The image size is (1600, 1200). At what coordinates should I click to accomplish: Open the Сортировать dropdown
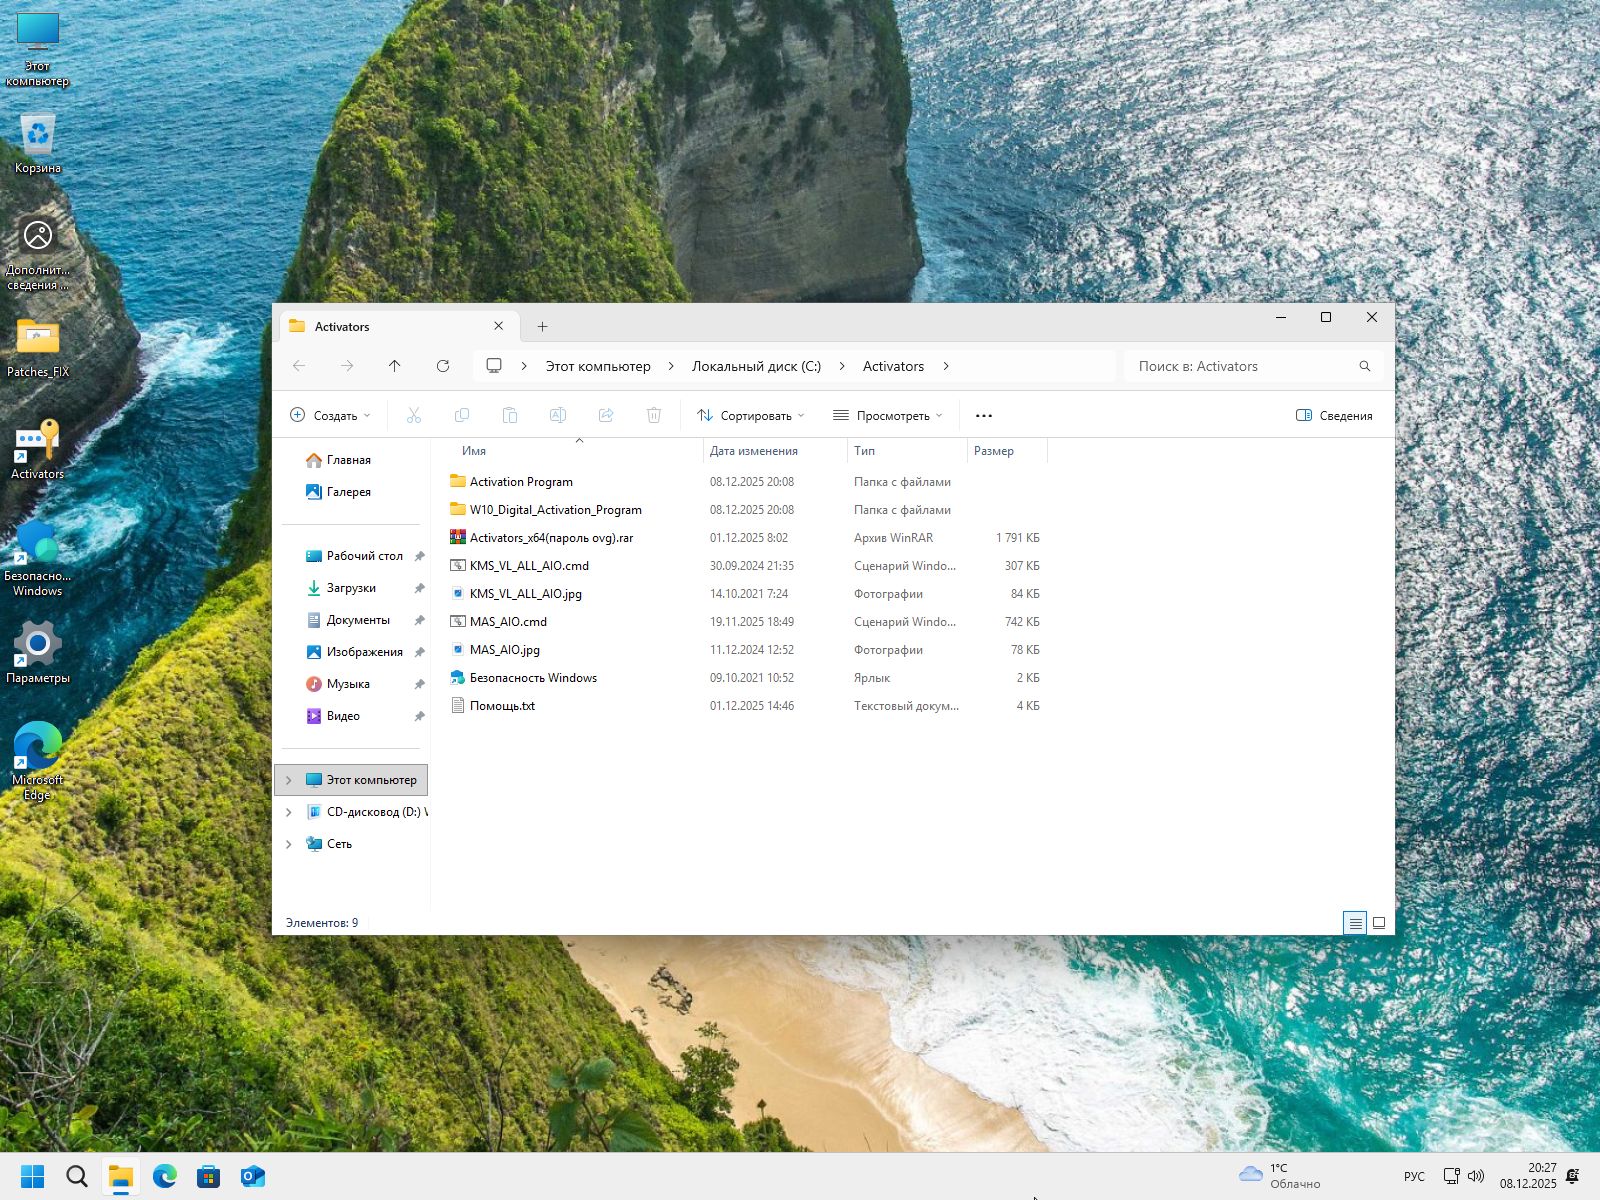pos(750,416)
